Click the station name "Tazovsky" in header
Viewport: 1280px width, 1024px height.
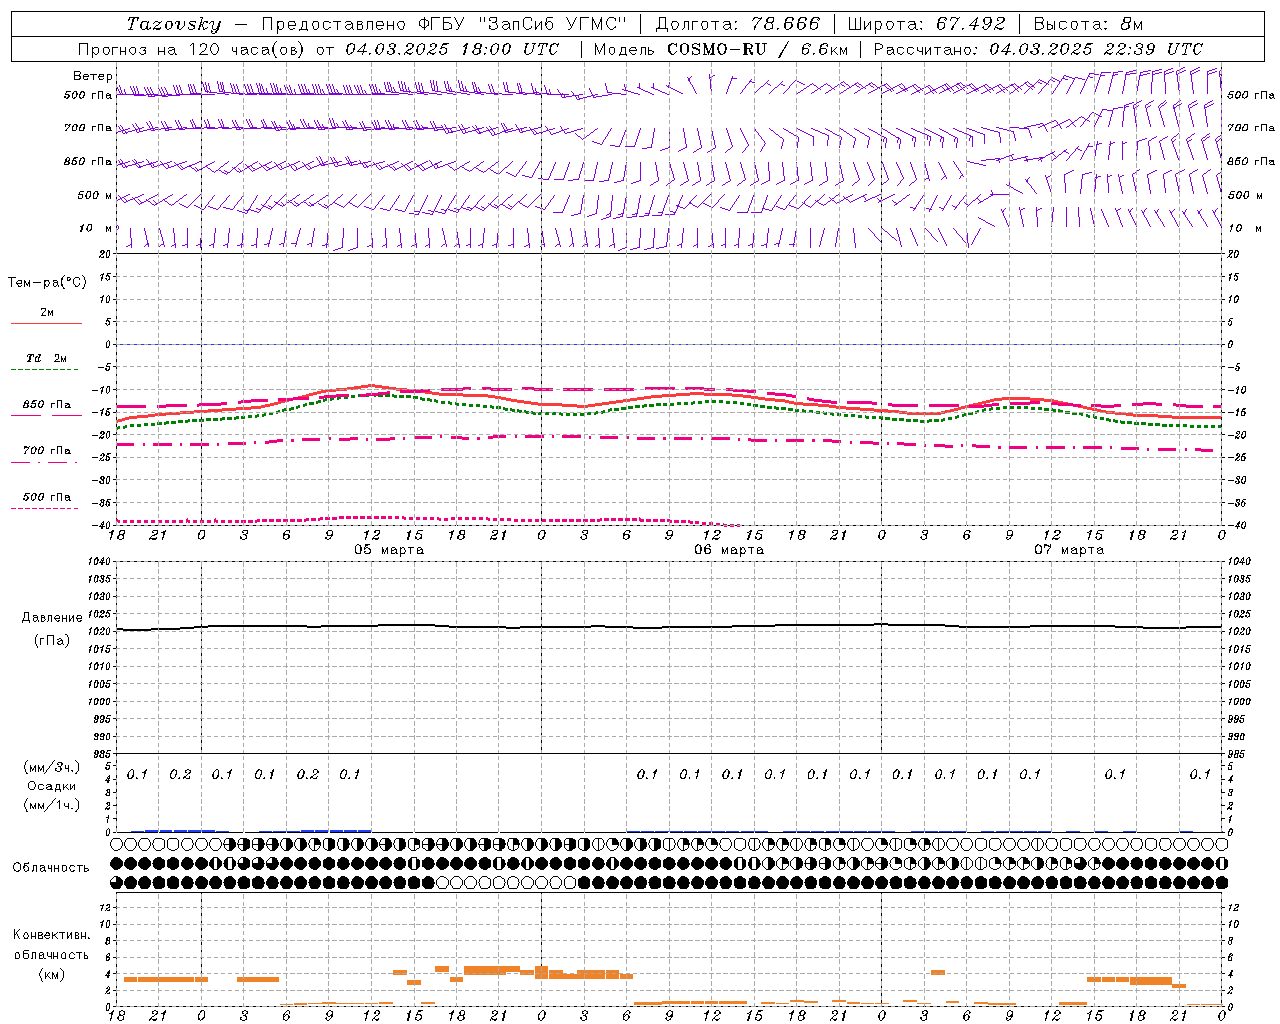coord(174,24)
